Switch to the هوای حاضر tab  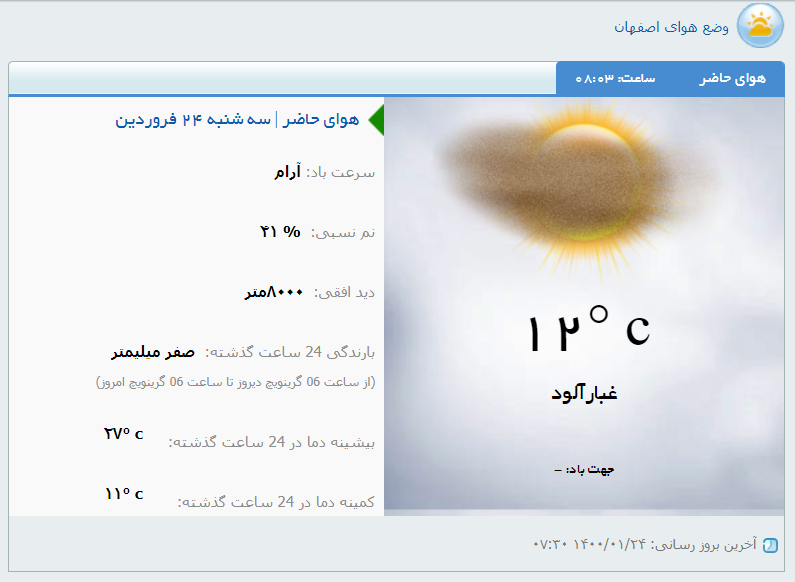pyautogui.click(x=732, y=78)
